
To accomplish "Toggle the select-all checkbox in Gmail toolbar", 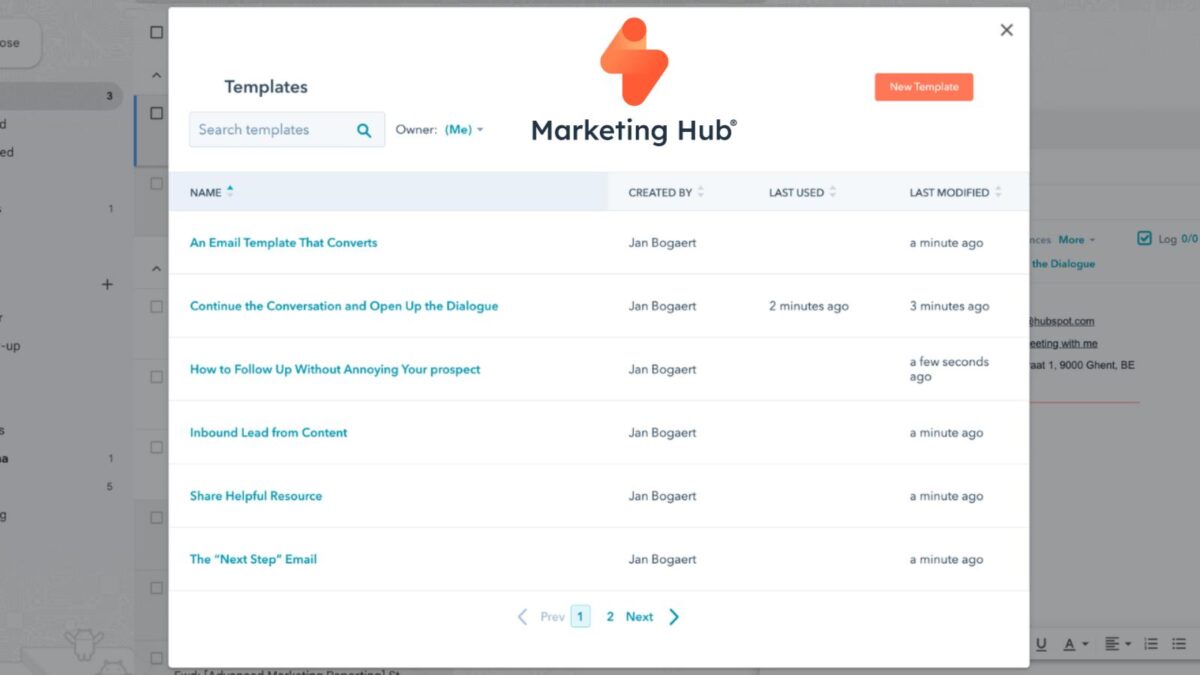I will pos(156,32).
